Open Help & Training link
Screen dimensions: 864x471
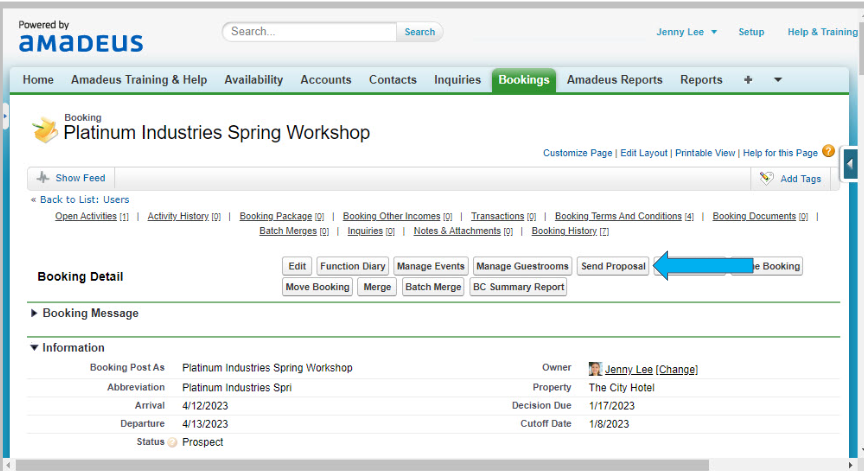823,32
